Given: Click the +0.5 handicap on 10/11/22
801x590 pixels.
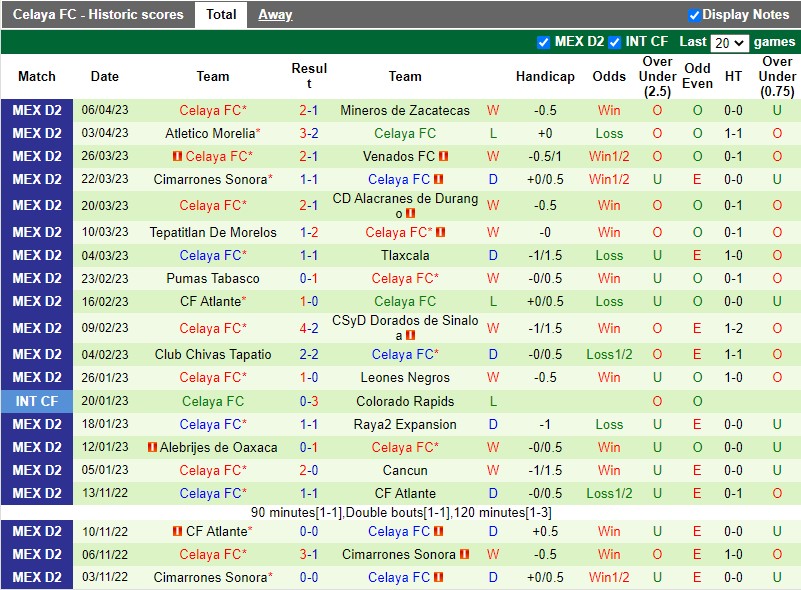Looking at the screenshot, I should click(x=545, y=532).
